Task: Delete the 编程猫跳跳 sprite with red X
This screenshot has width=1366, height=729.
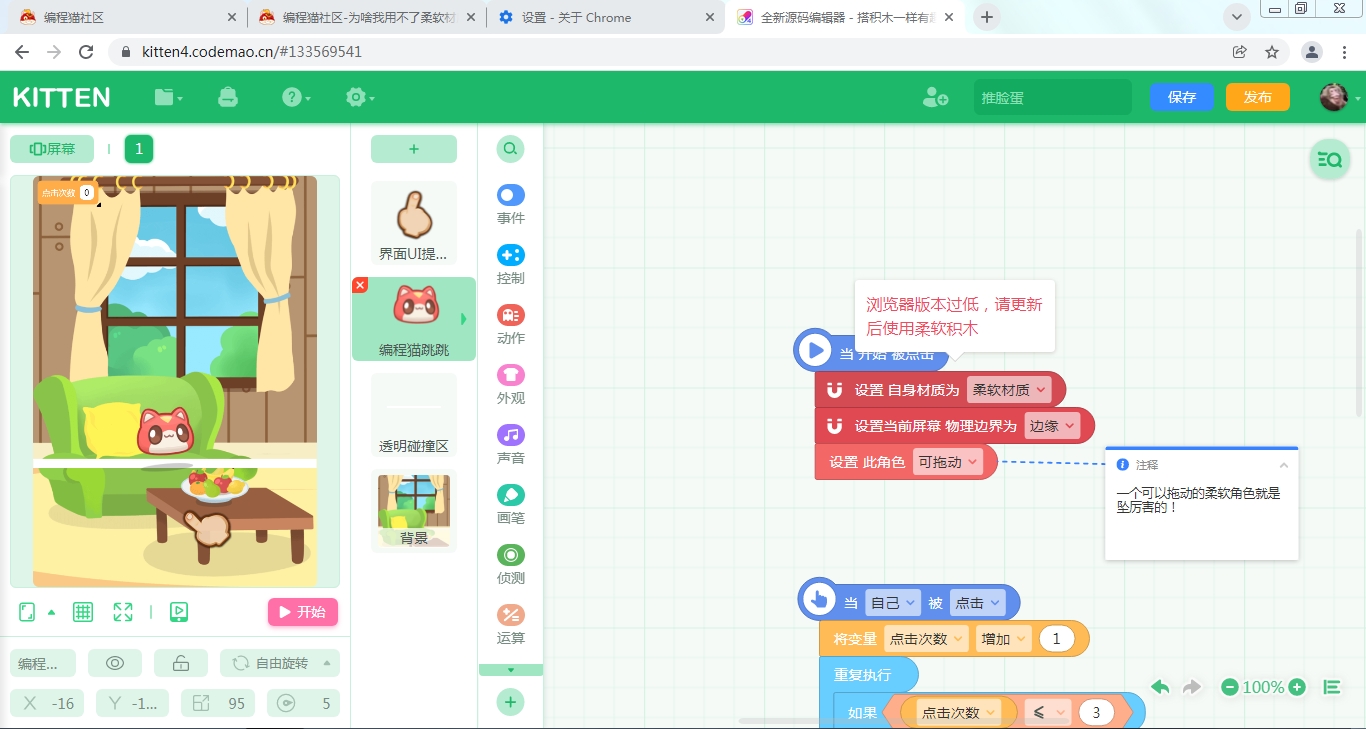Action: tap(360, 285)
